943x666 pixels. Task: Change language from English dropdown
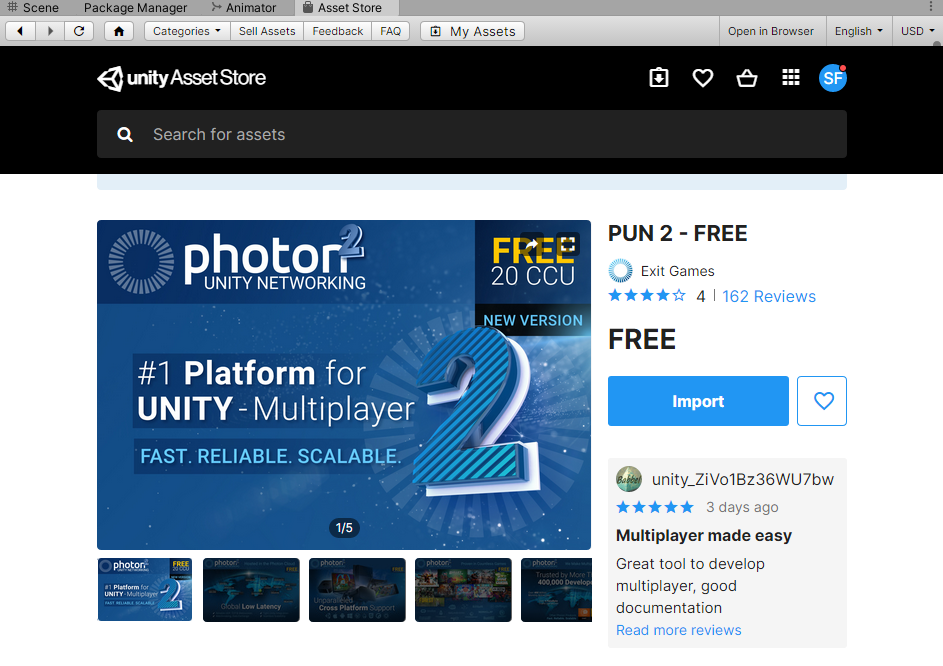[858, 31]
